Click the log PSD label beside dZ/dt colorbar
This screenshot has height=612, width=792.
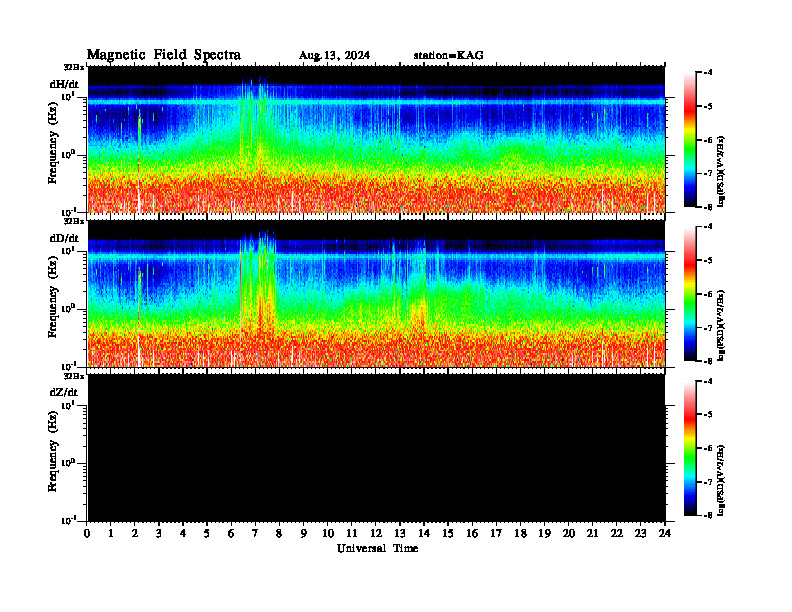(x=721, y=480)
